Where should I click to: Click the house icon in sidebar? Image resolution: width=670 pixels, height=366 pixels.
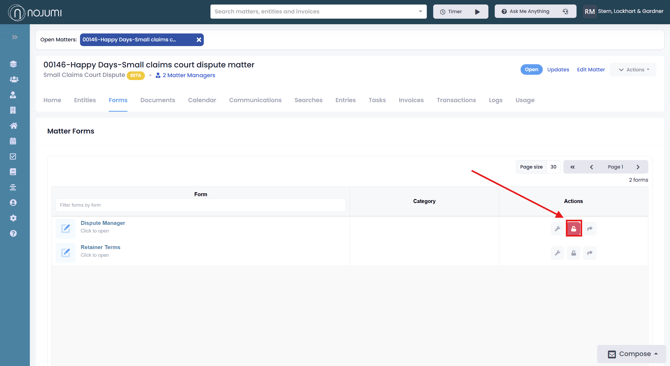click(14, 126)
